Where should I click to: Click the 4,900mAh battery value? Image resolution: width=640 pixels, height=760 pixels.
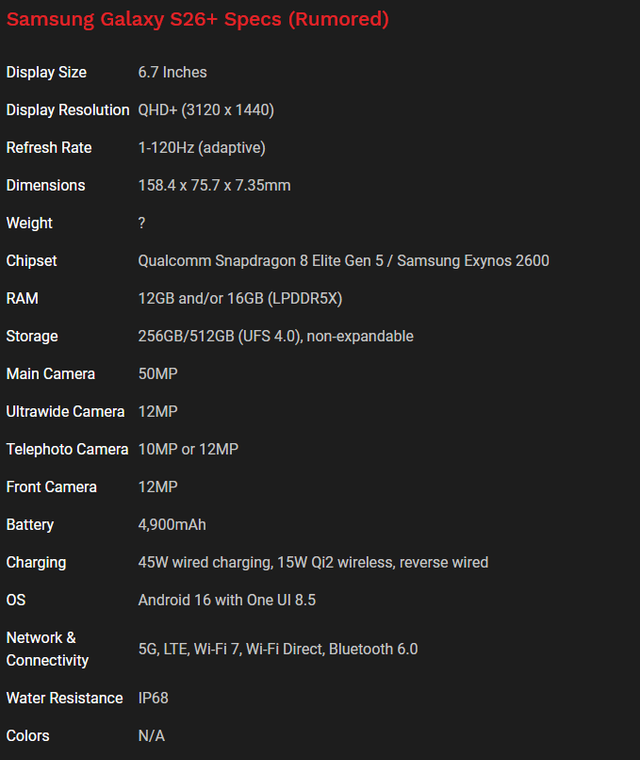click(x=172, y=525)
